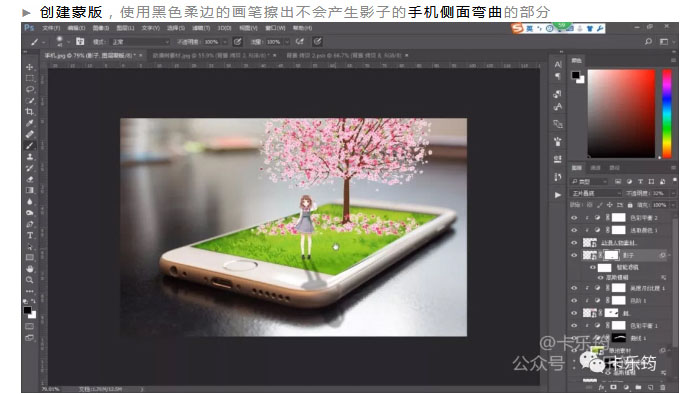Screen dimensions: 700x394
Task: Select the Rectangular Marquee tool
Action: [29, 78]
